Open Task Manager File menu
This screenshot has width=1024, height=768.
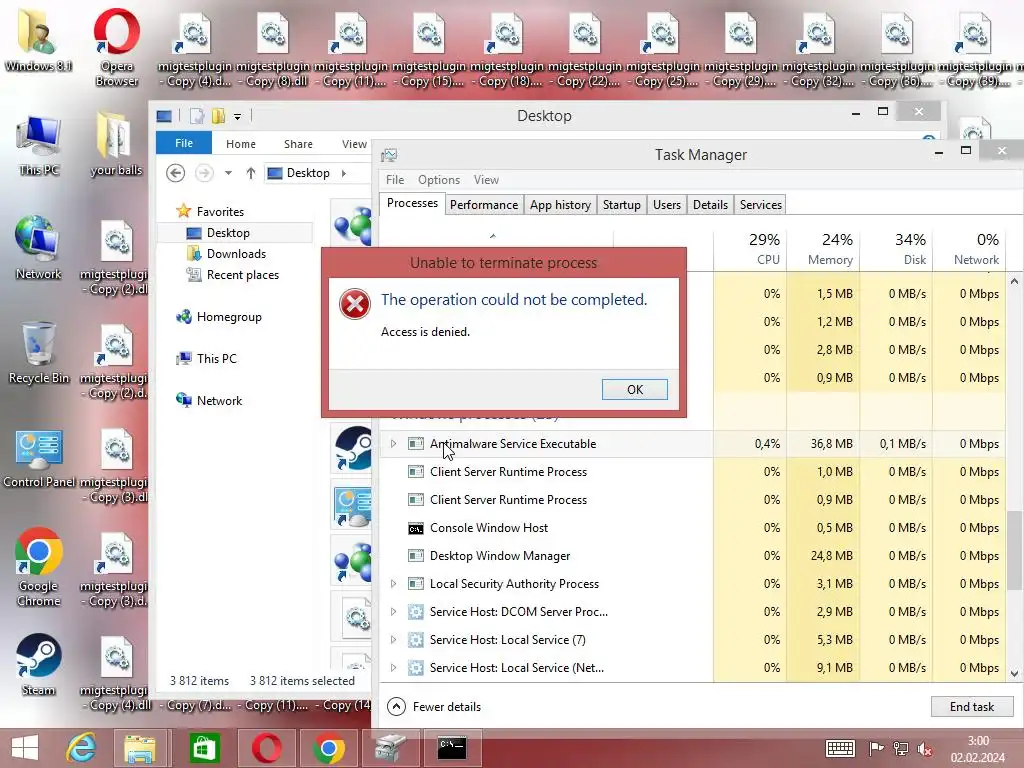(x=394, y=180)
